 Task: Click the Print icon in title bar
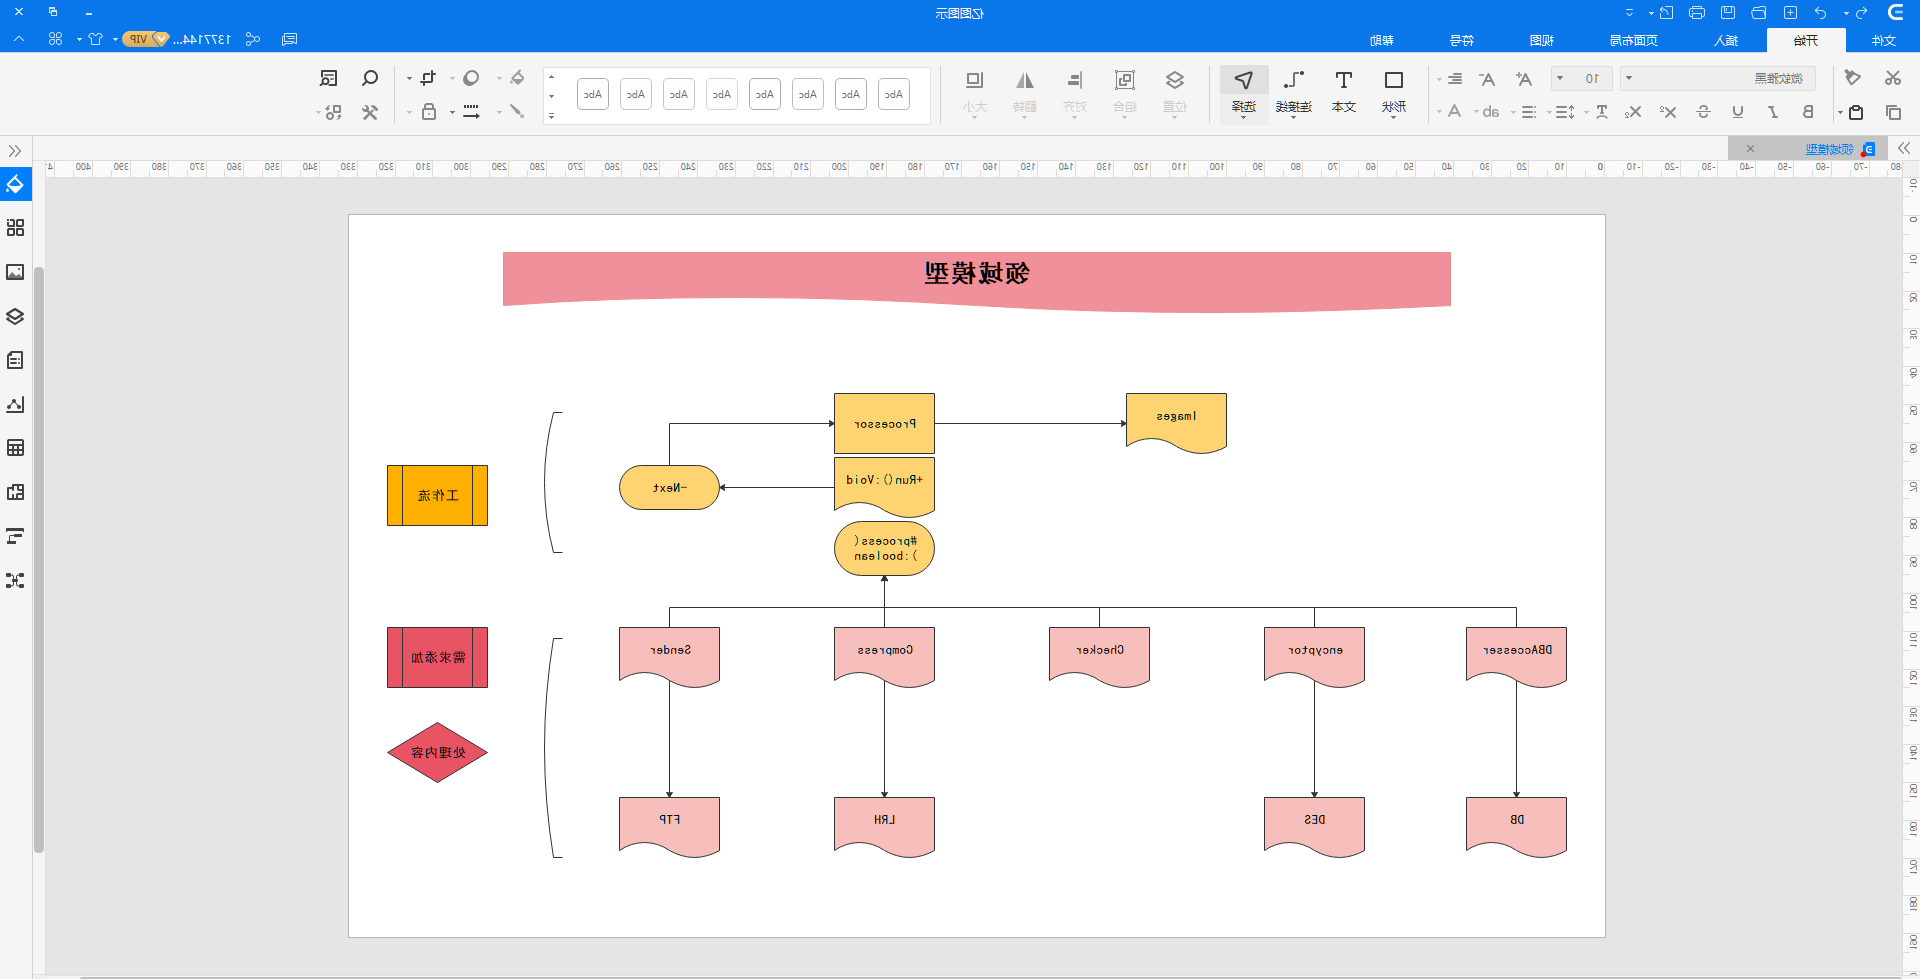pos(1696,13)
